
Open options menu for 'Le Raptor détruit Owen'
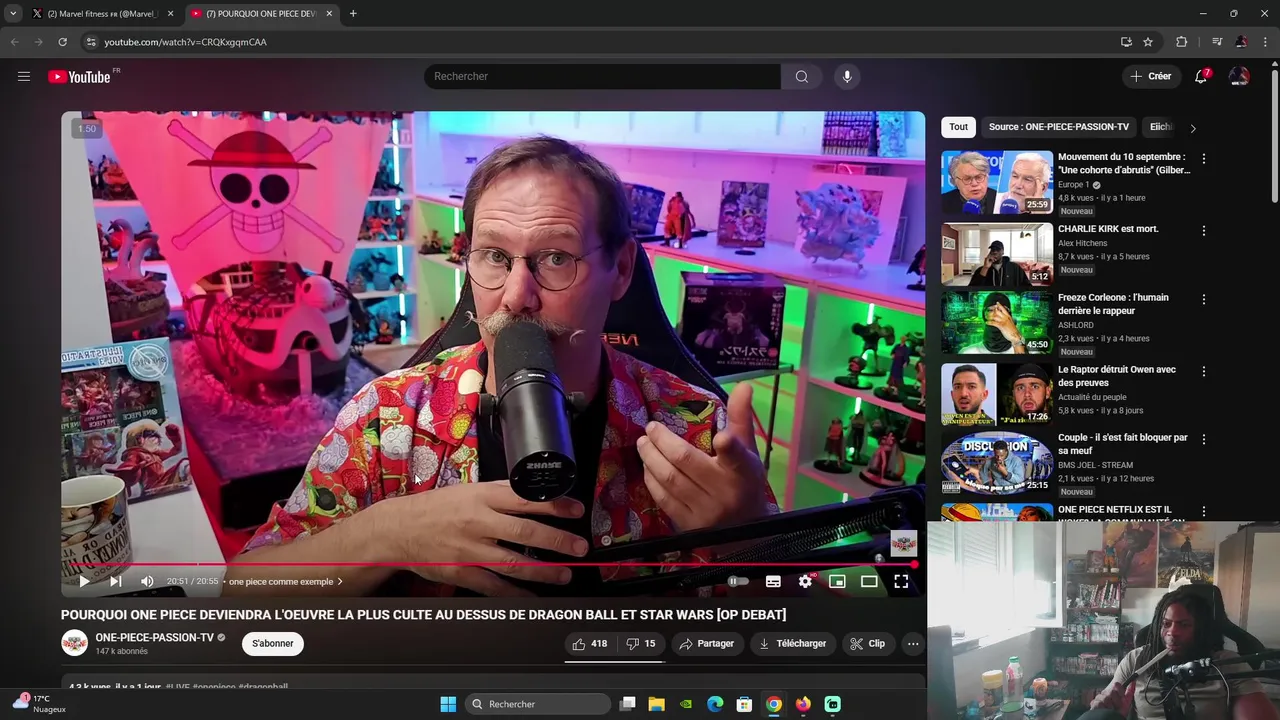(x=1204, y=371)
